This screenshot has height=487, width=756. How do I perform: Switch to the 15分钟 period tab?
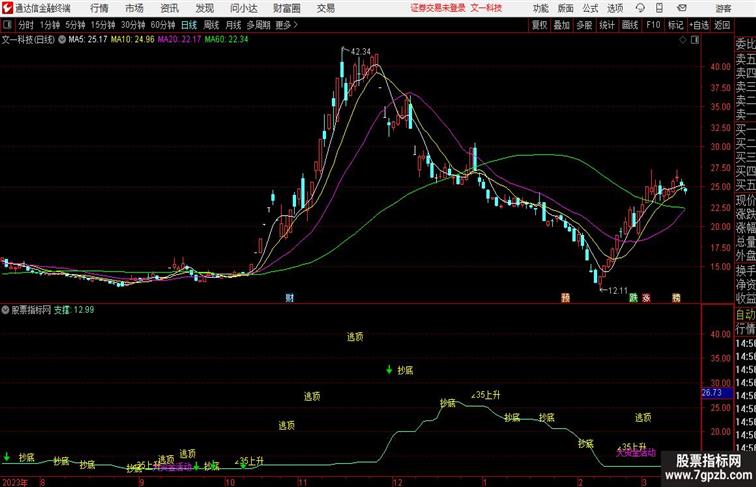(x=103, y=25)
